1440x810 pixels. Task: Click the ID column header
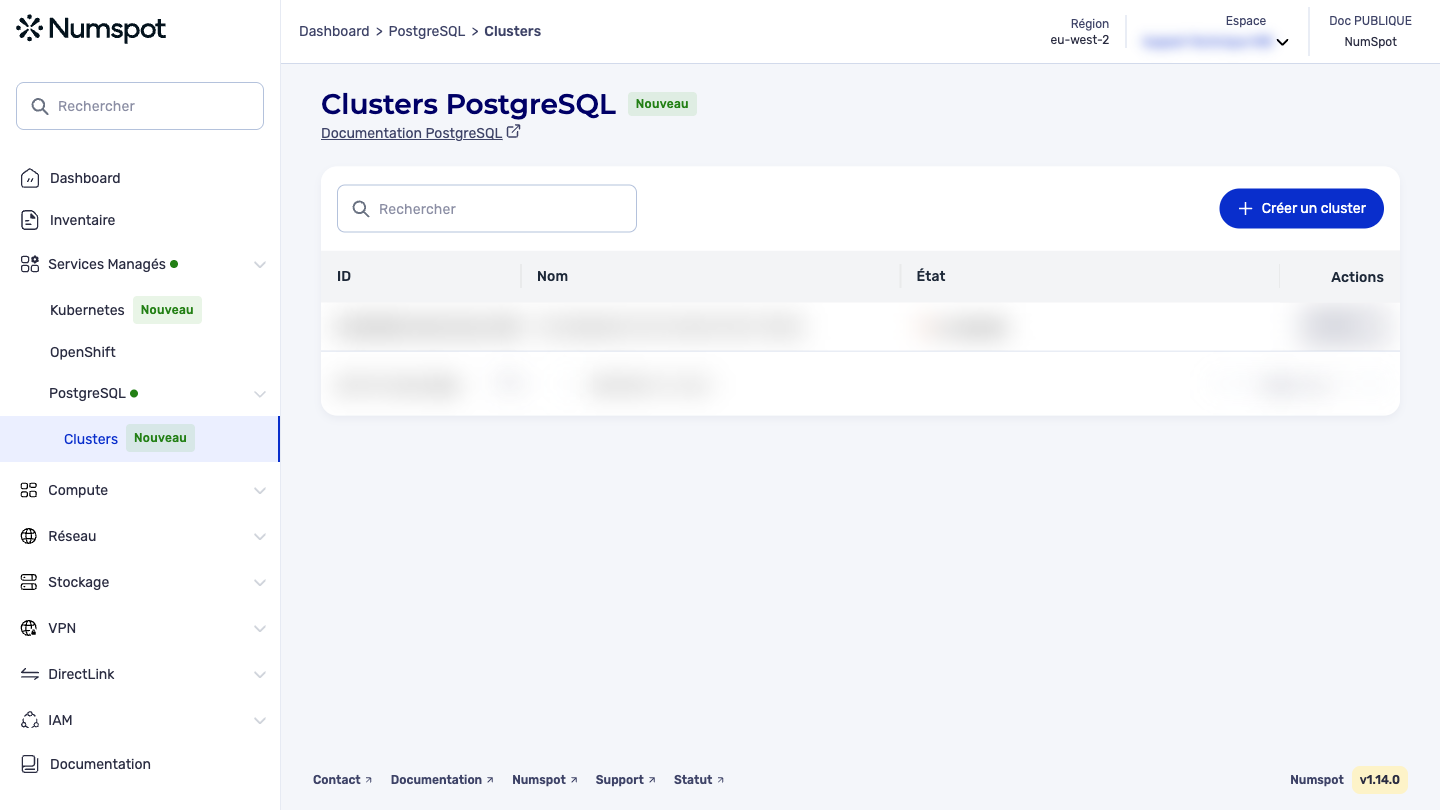344,276
